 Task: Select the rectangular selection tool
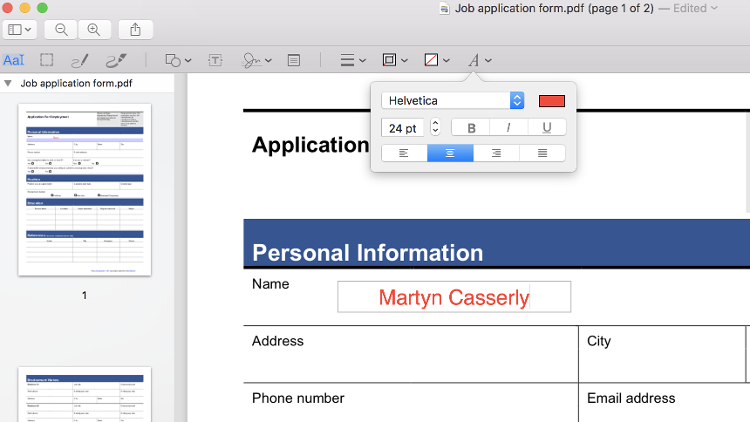tap(46, 60)
